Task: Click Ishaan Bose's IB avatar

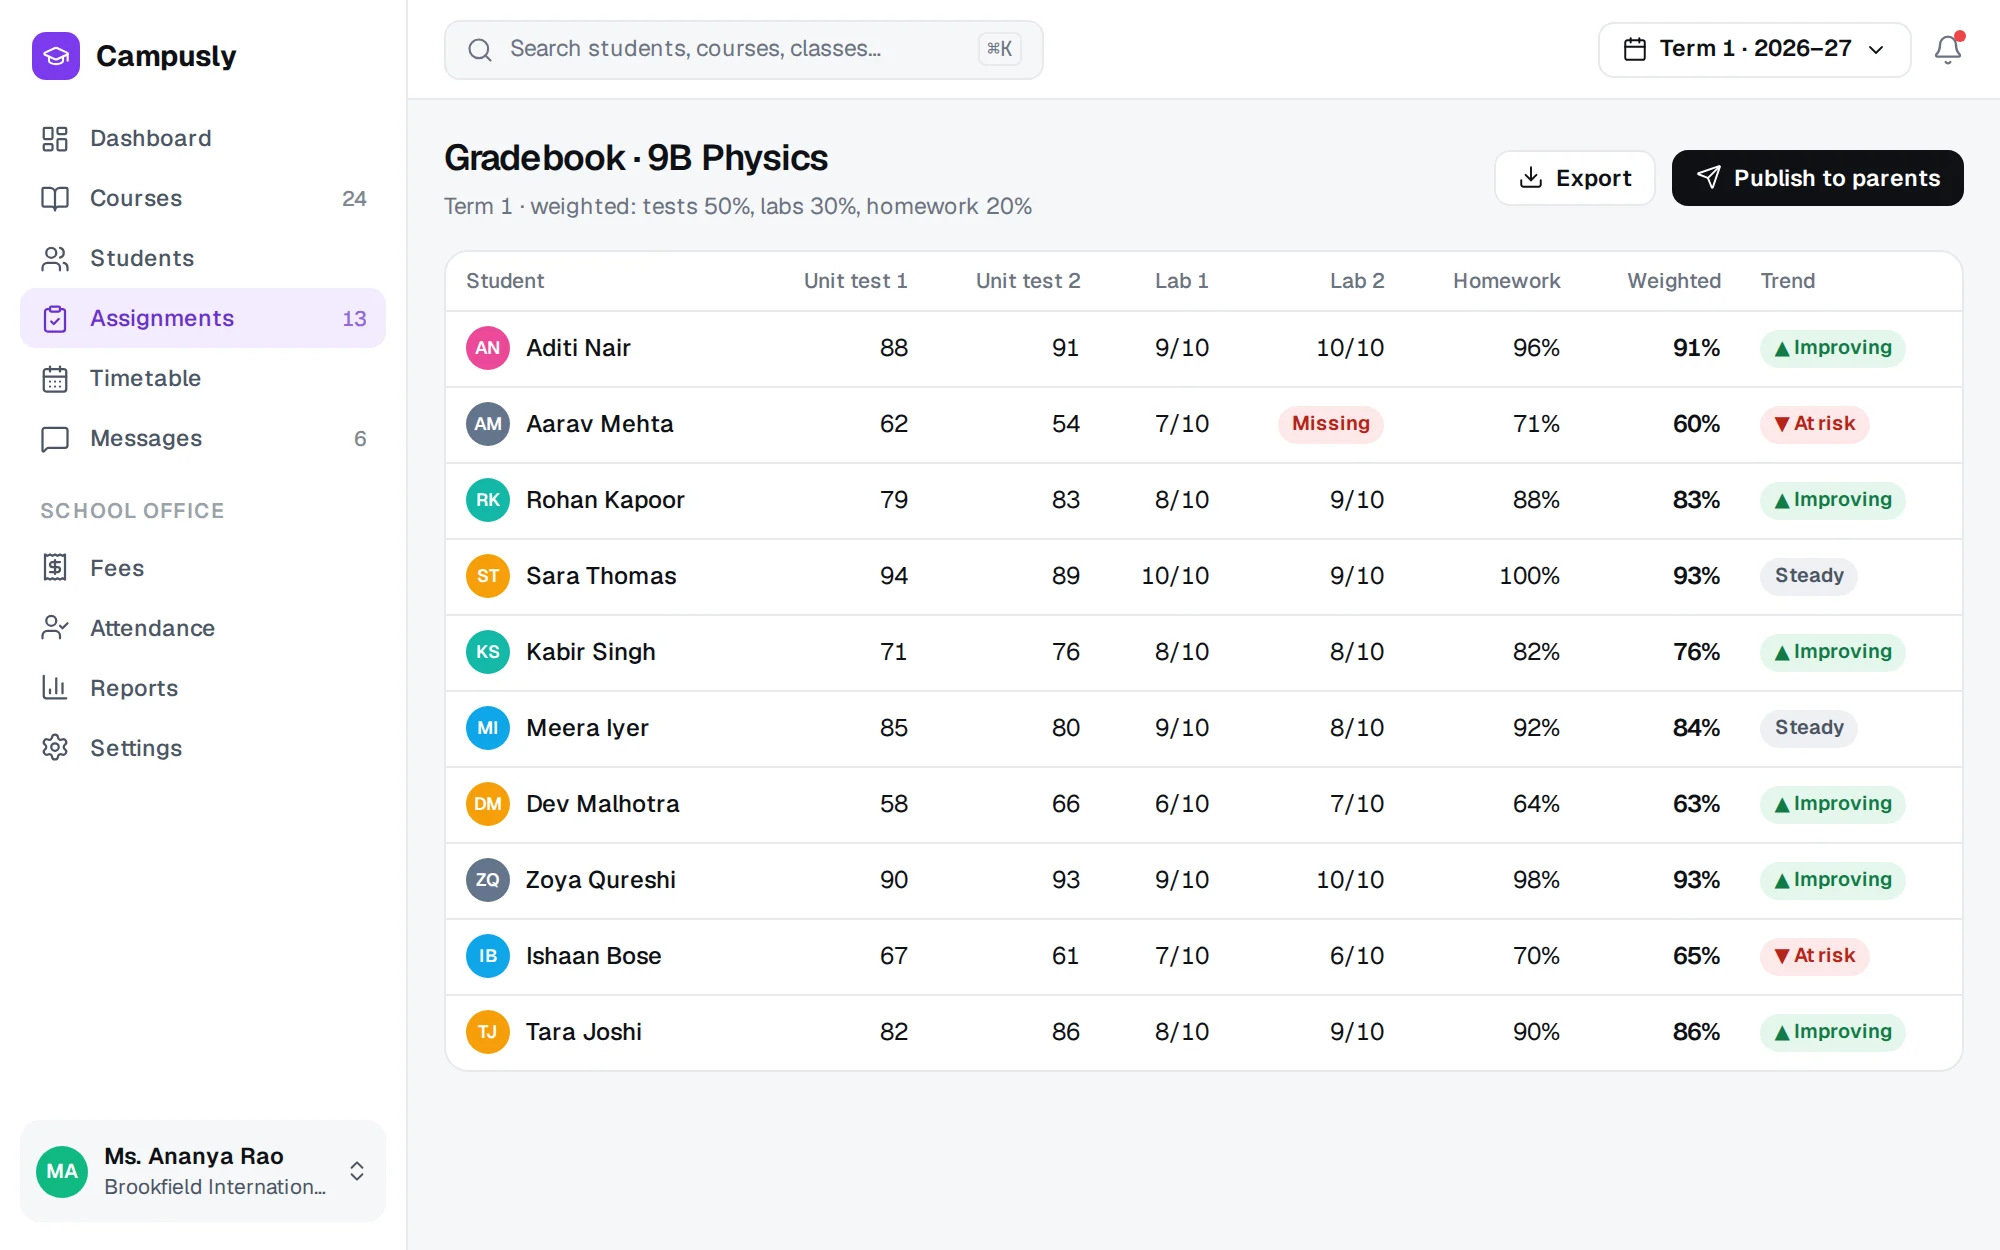Action: click(x=488, y=956)
